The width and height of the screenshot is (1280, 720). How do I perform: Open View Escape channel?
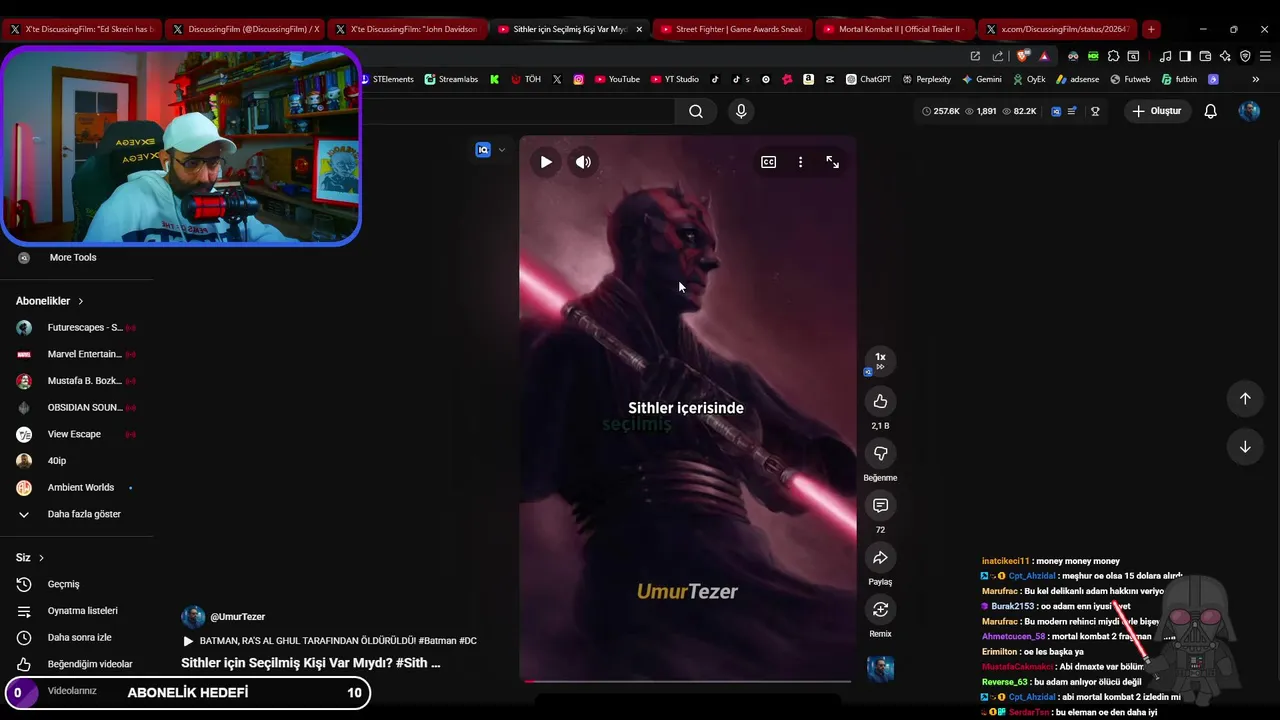coord(75,434)
